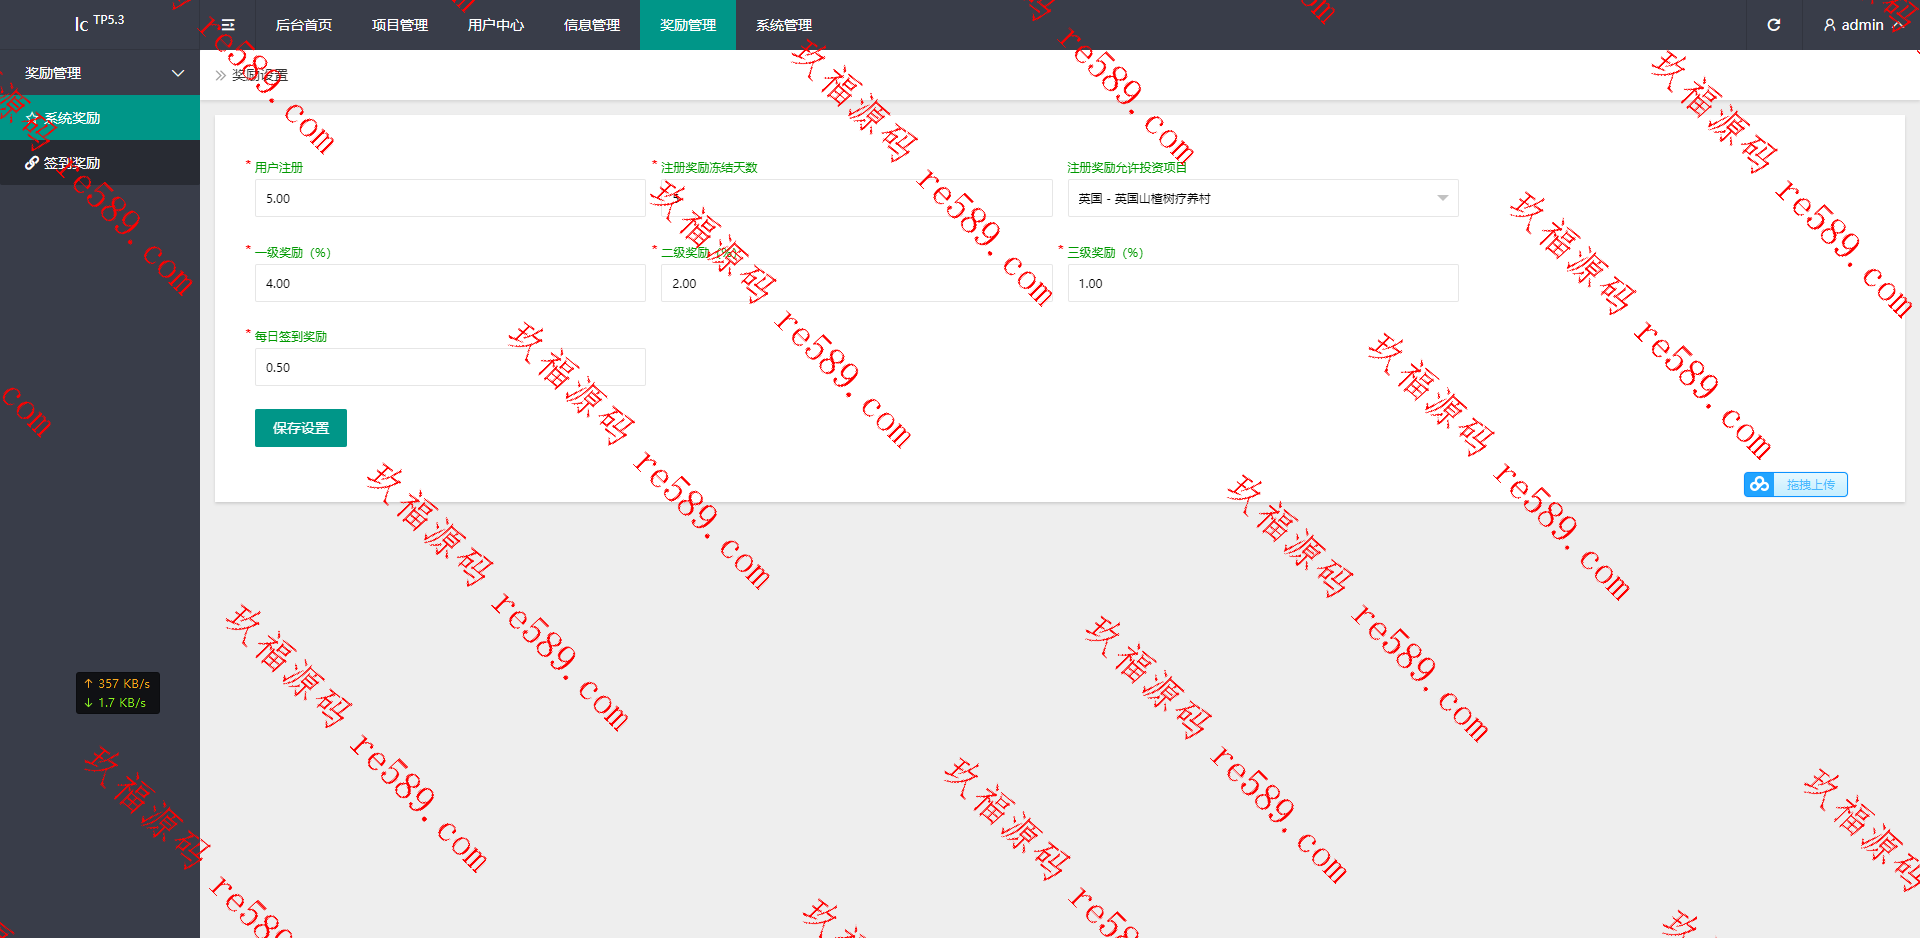This screenshot has width=1920, height=938.
Task: Open the 后台首页 tab
Action: [304, 25]
